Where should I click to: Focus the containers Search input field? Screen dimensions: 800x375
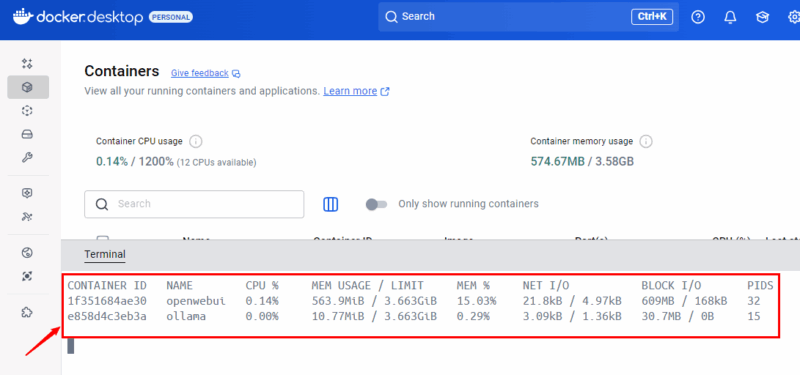[194, 204]
